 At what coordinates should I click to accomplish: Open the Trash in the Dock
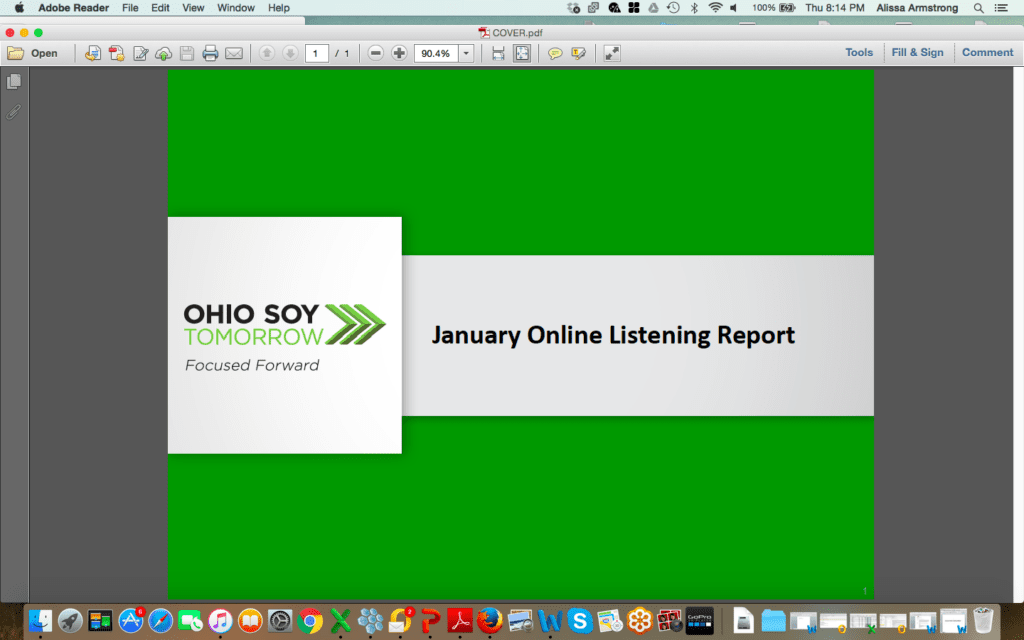click(x=983, y=620)
